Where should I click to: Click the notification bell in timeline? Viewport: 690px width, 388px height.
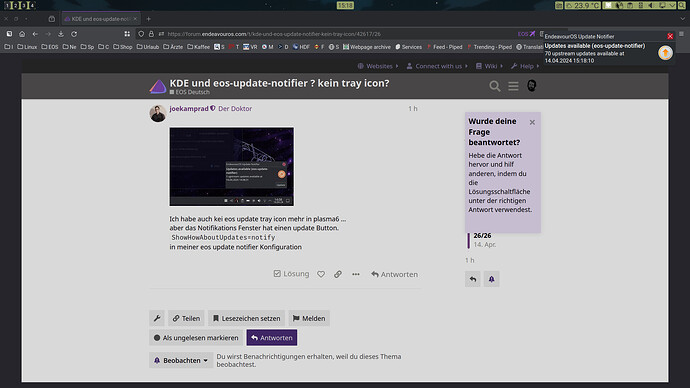pyautogui.click(x=492, y=279)
